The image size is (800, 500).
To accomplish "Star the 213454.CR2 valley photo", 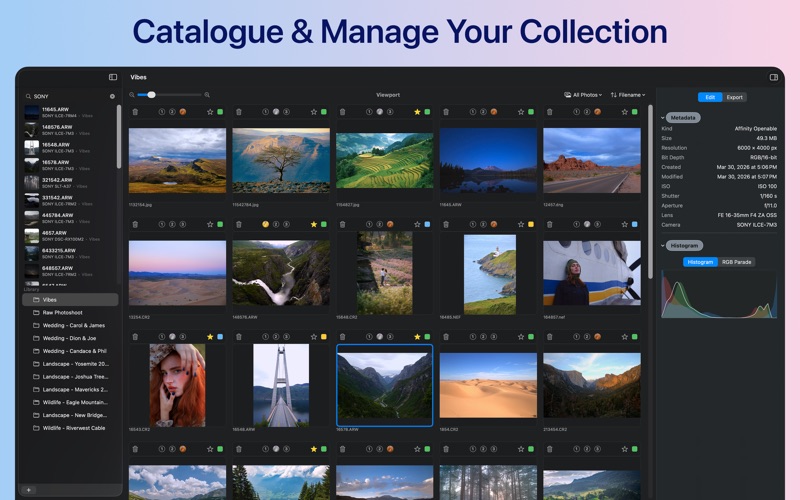I will (624, 337).
